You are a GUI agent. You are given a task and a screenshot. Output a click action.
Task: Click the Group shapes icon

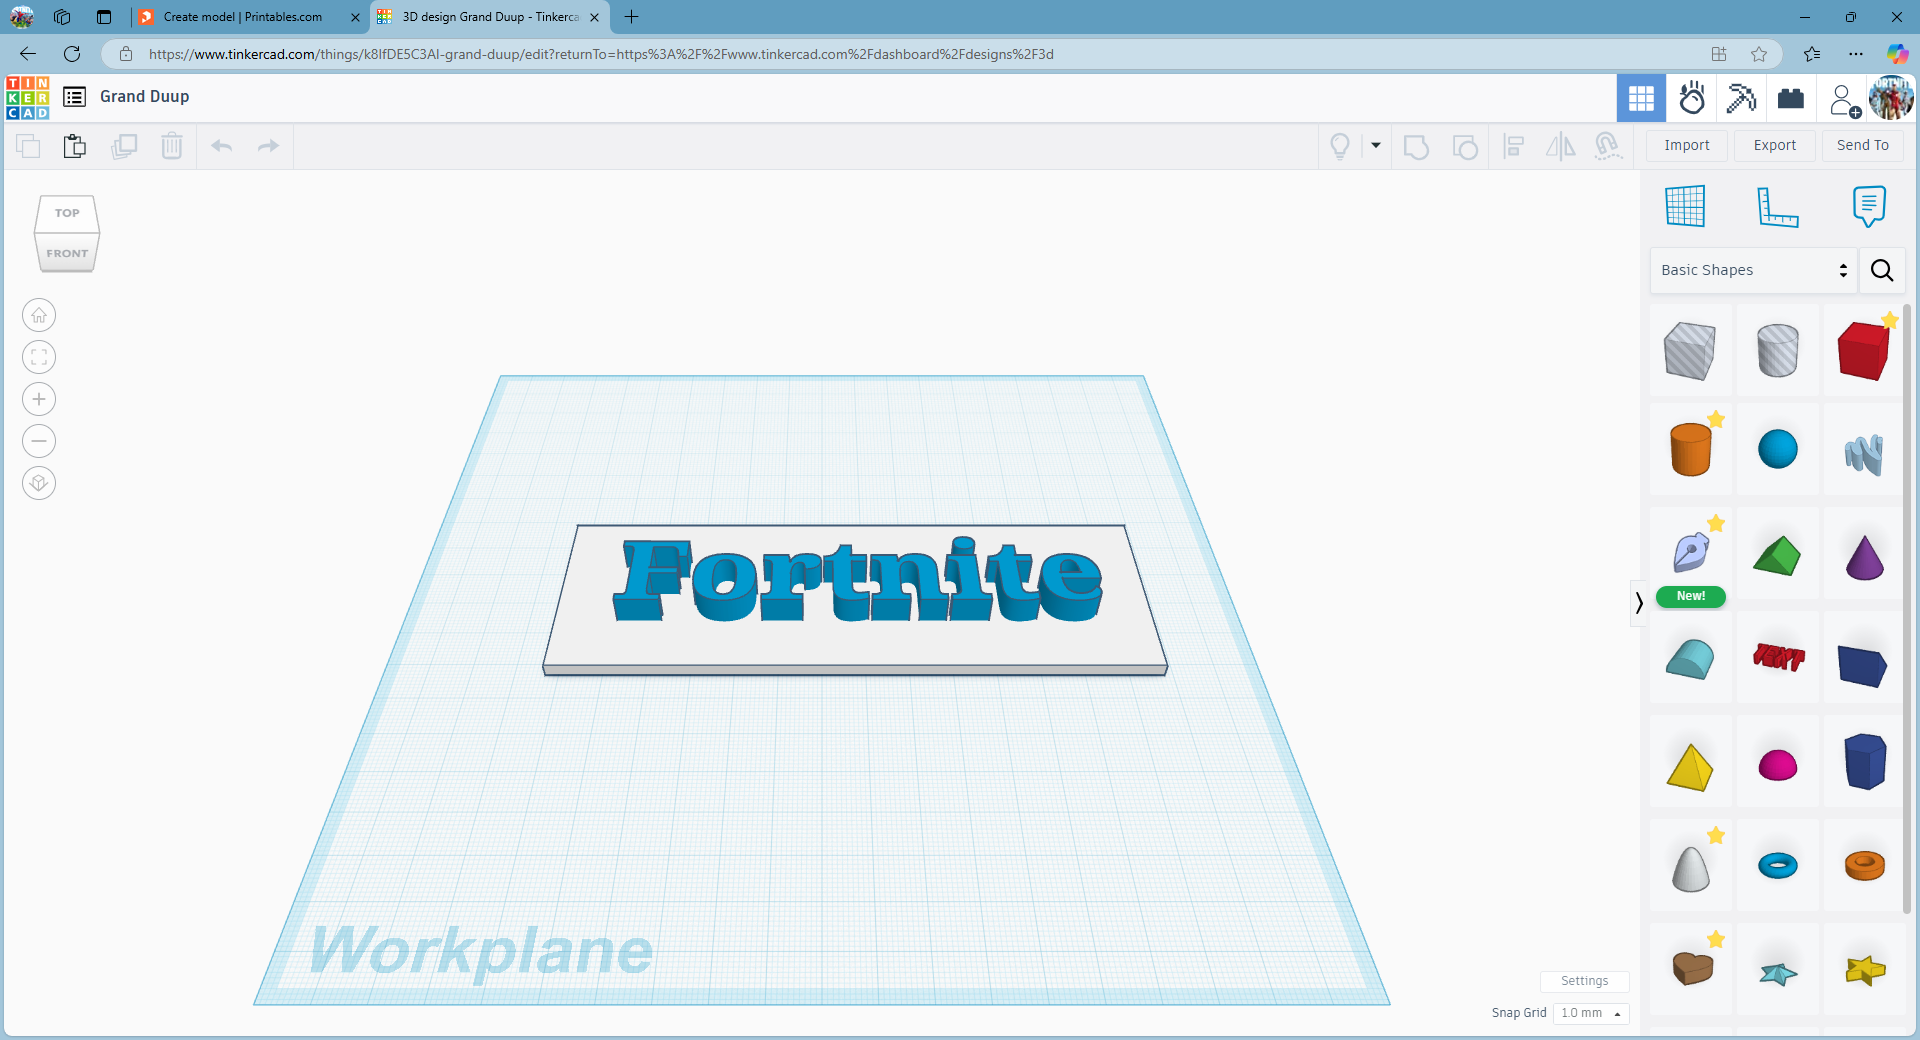[x=1416, y=147]
